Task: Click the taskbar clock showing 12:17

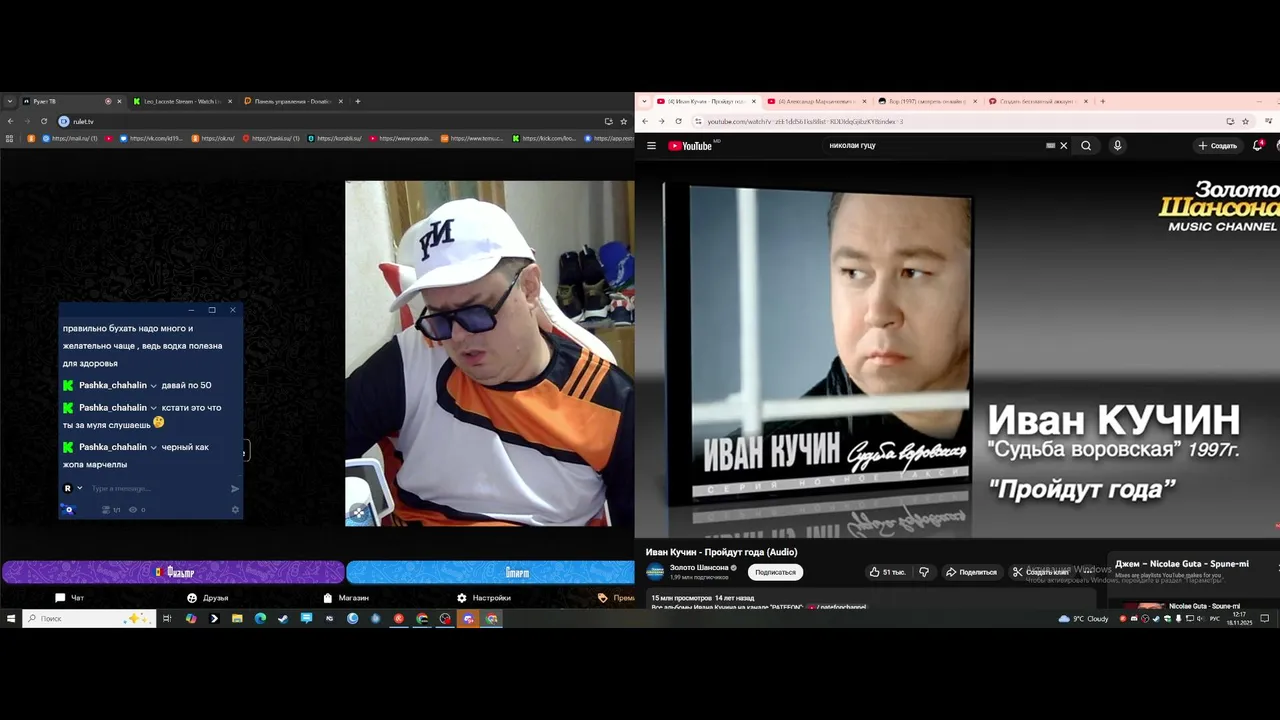Action: [1240, 619]
